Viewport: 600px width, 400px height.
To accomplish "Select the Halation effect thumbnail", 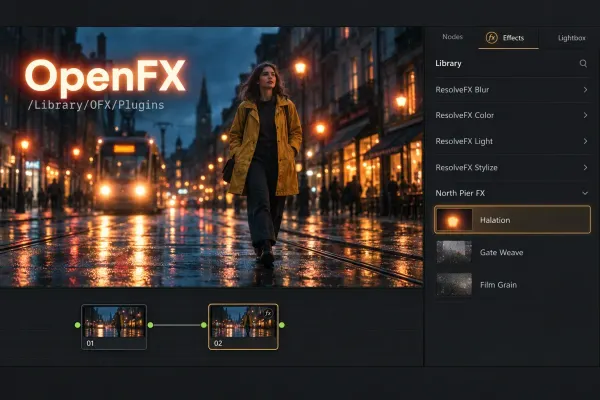I will [x=454, y=220].
